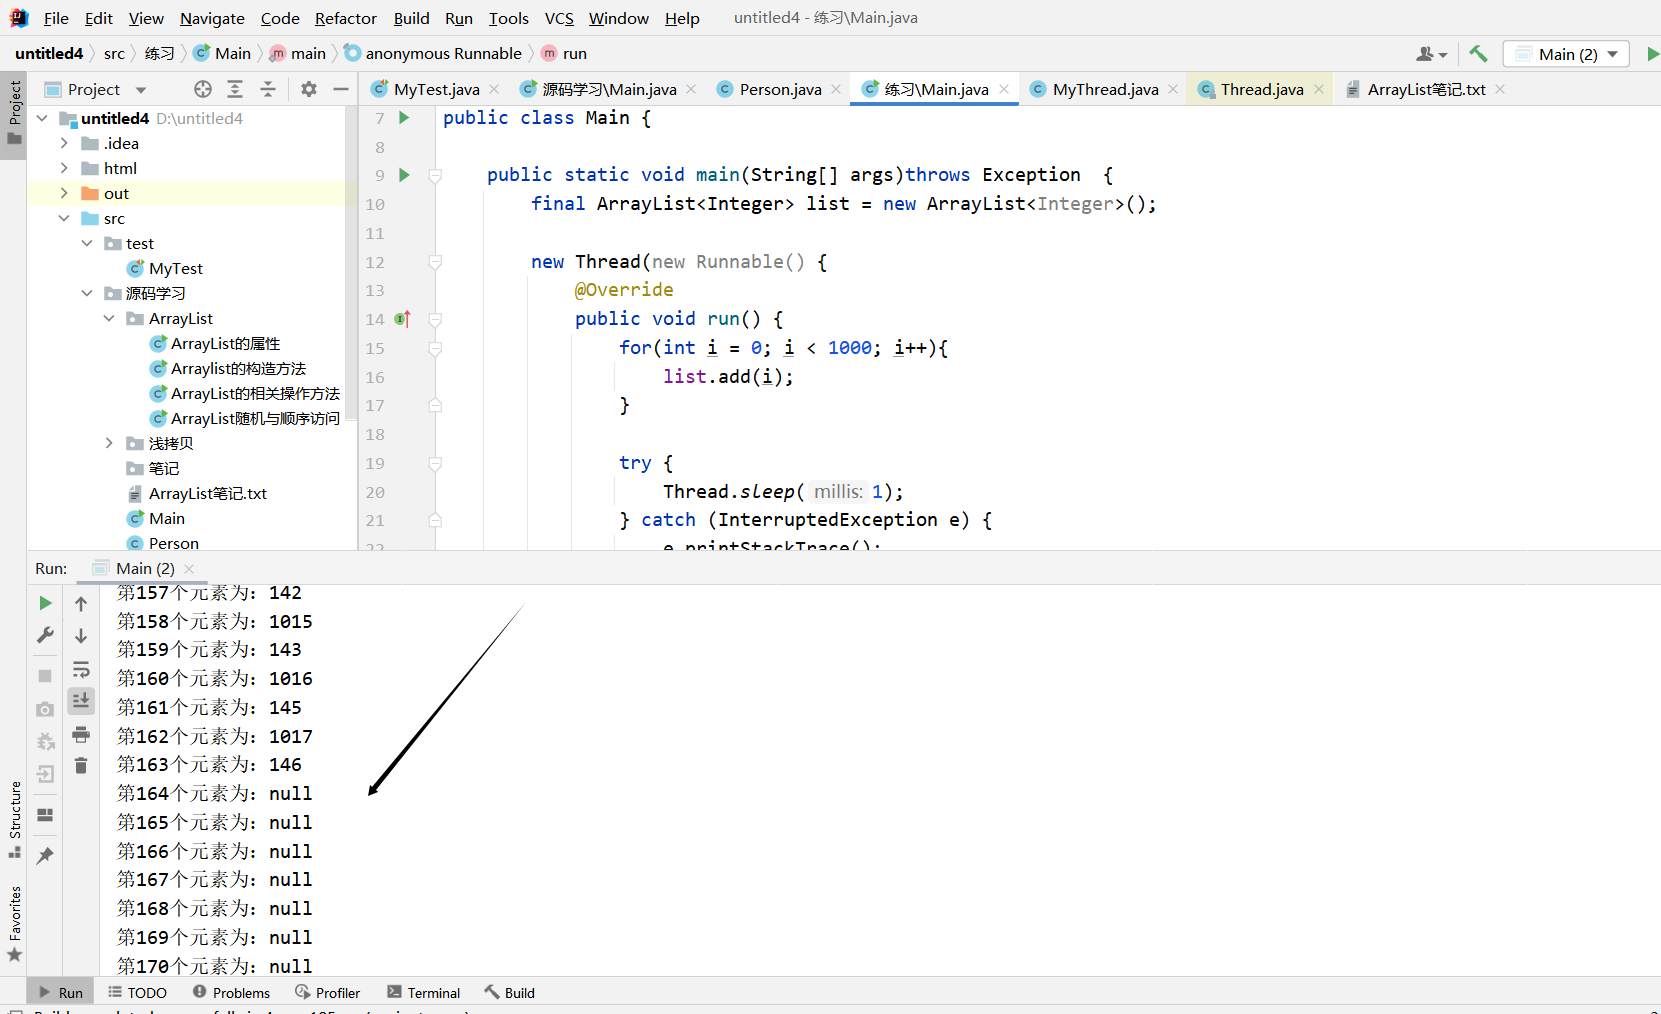Viewport: 1661px width, 1014px height.
Task: Open the Terminal tool window
Action: pos(424,992)
